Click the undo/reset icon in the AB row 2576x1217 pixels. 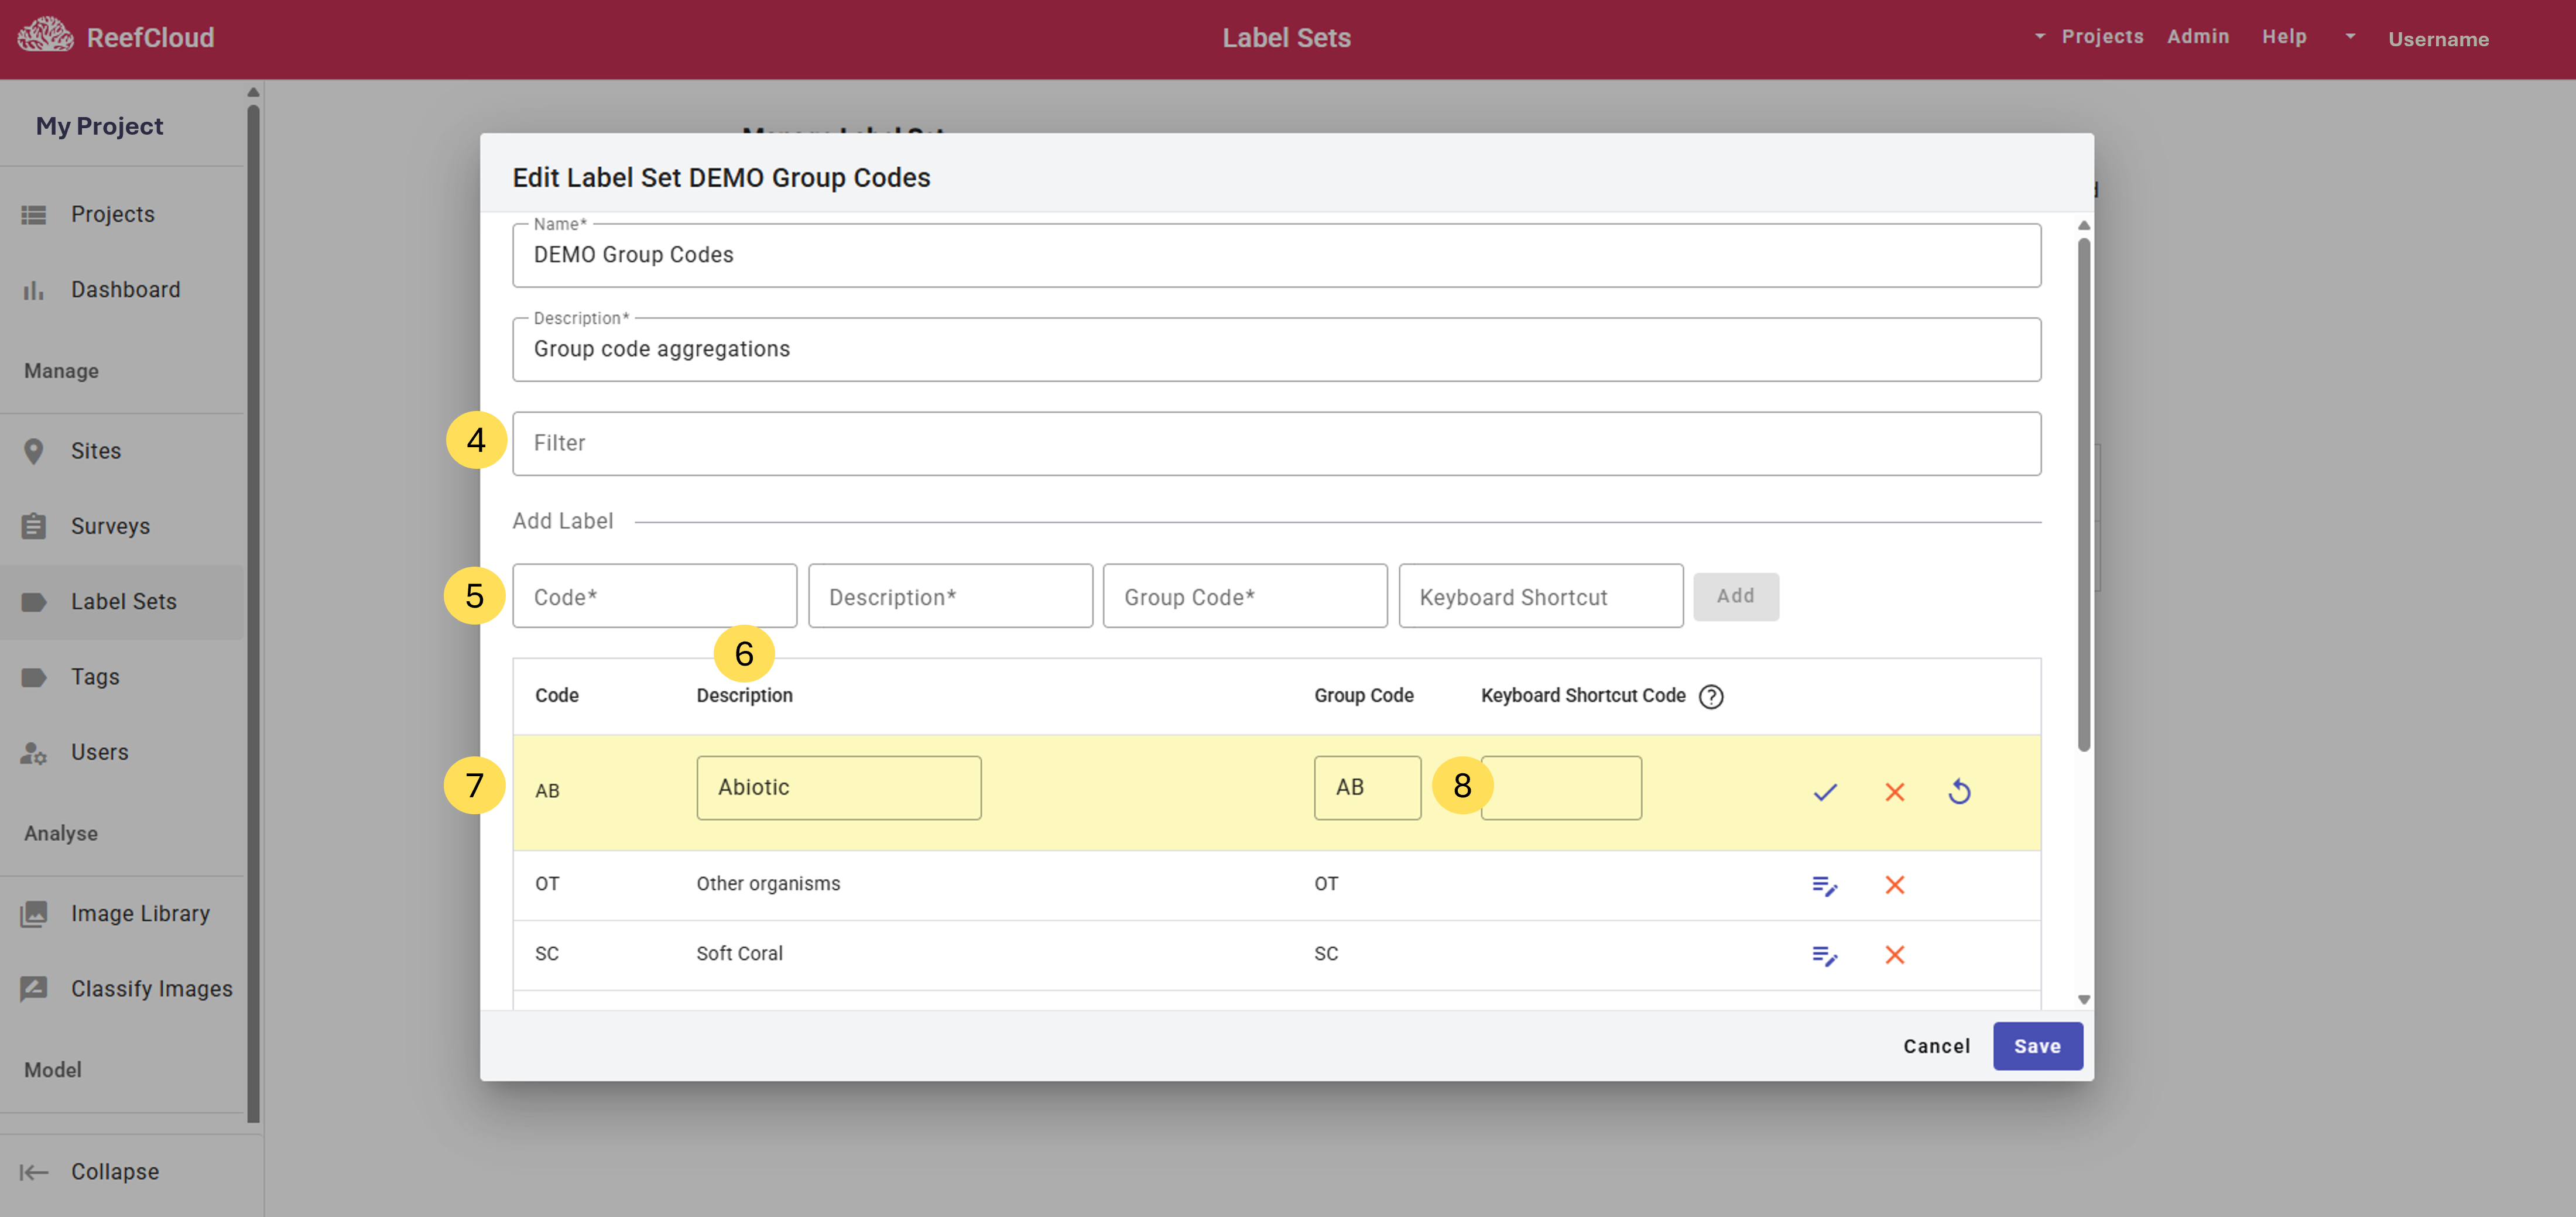click(1959, 792)
